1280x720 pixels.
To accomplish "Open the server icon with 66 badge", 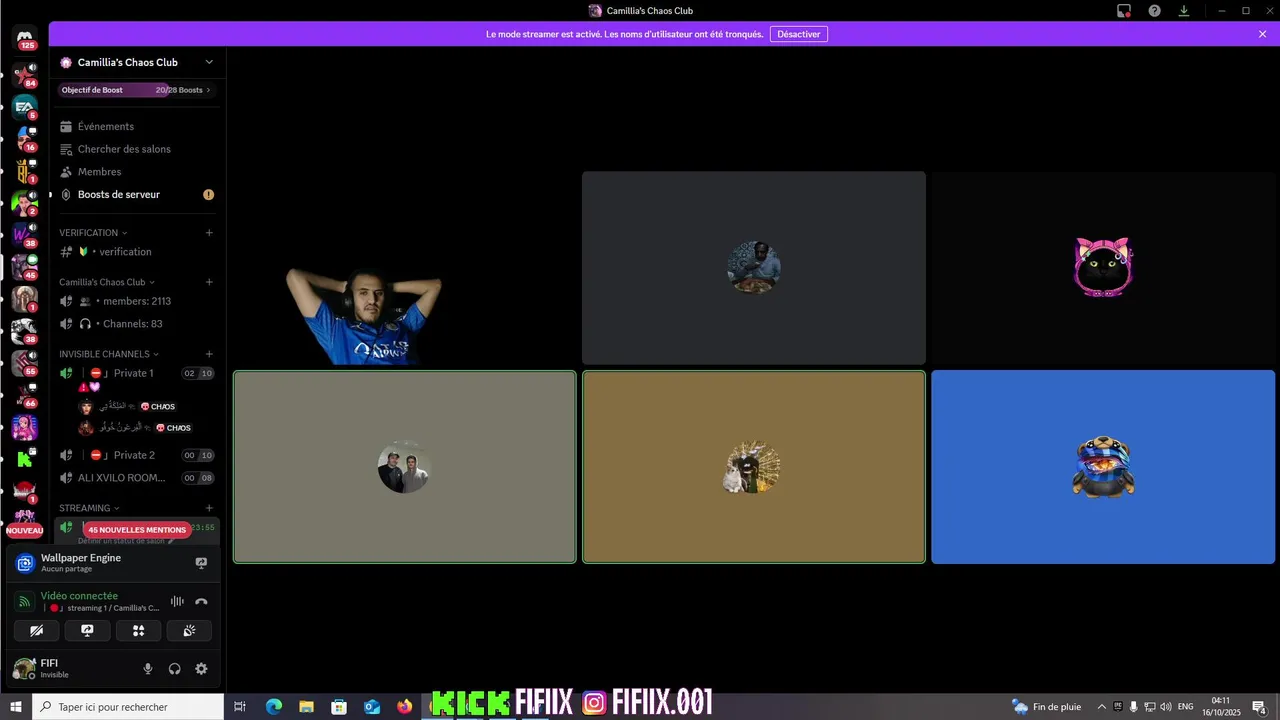I will pyautogui.click(x=24, y=395).
